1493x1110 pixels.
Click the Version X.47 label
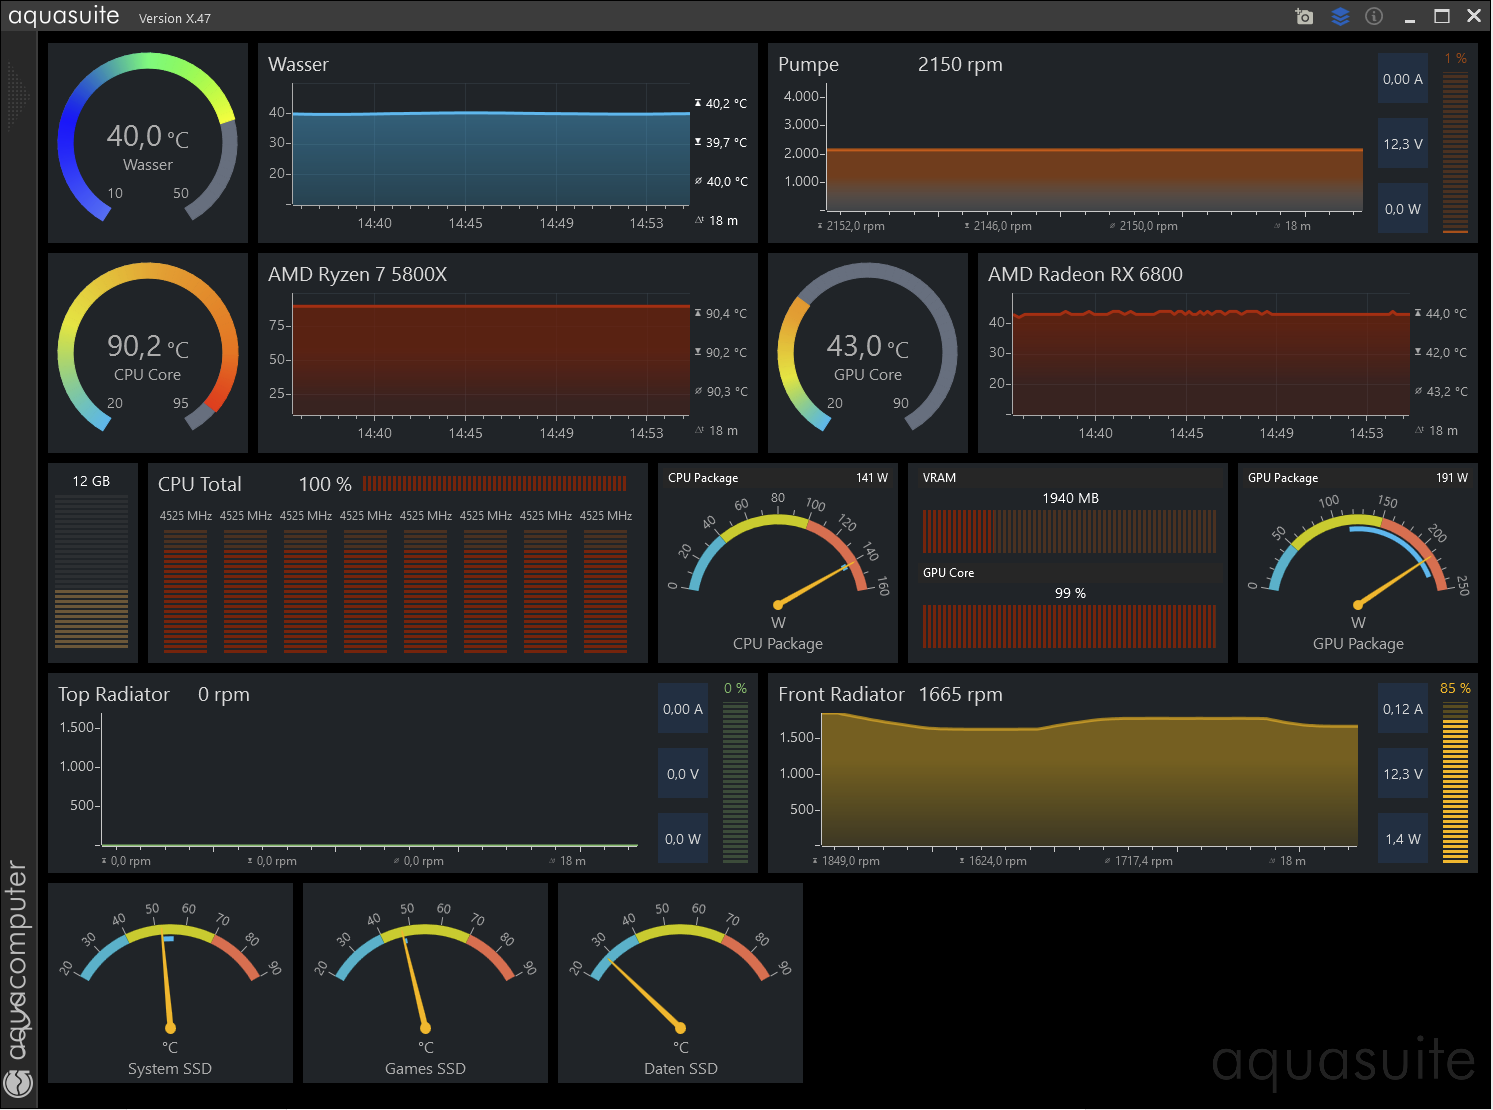[x=175, y=18]
